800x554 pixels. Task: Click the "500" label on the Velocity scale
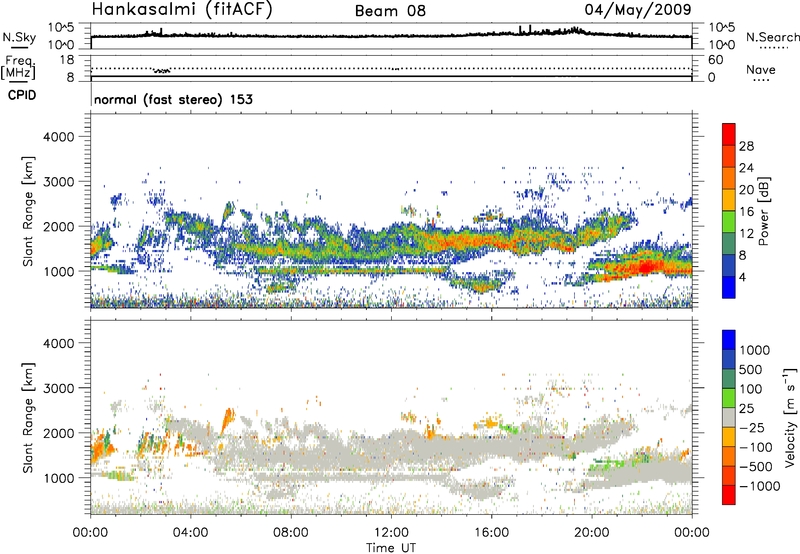click(751, 370)
